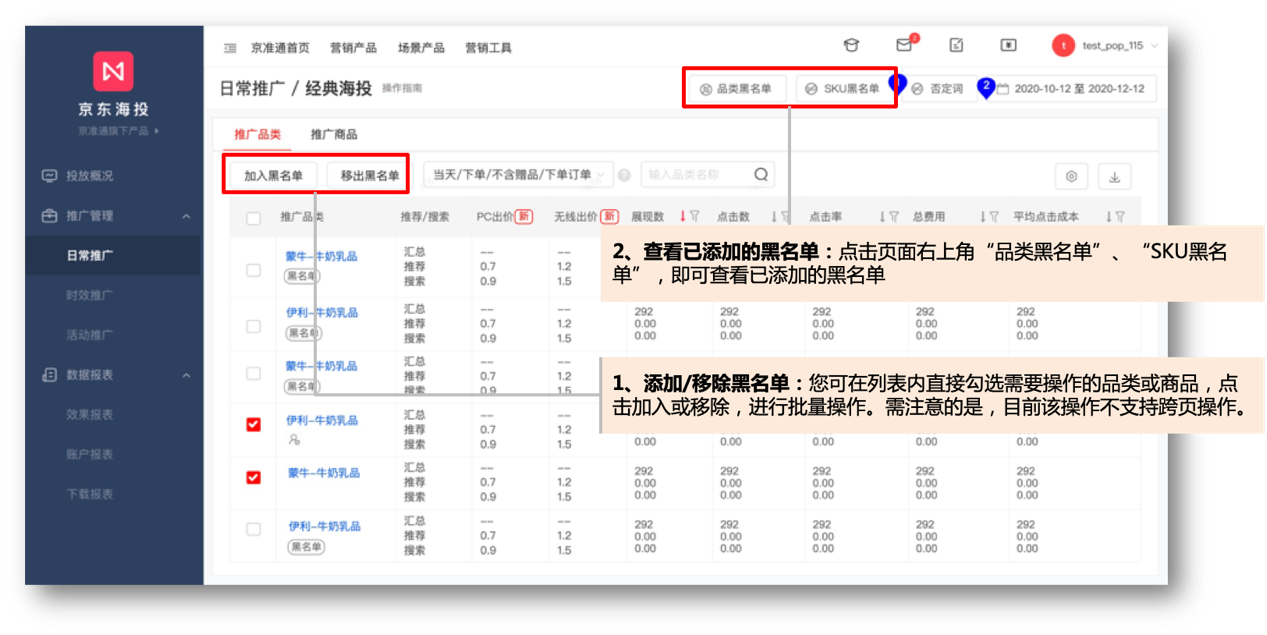Open the 营销产品 top menu
The height and width of the screenshot is (635, 1267).
point(353,48)
